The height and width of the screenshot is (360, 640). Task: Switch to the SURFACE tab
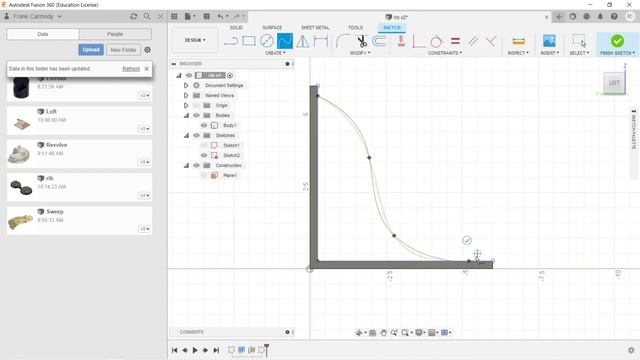[272, 27]
